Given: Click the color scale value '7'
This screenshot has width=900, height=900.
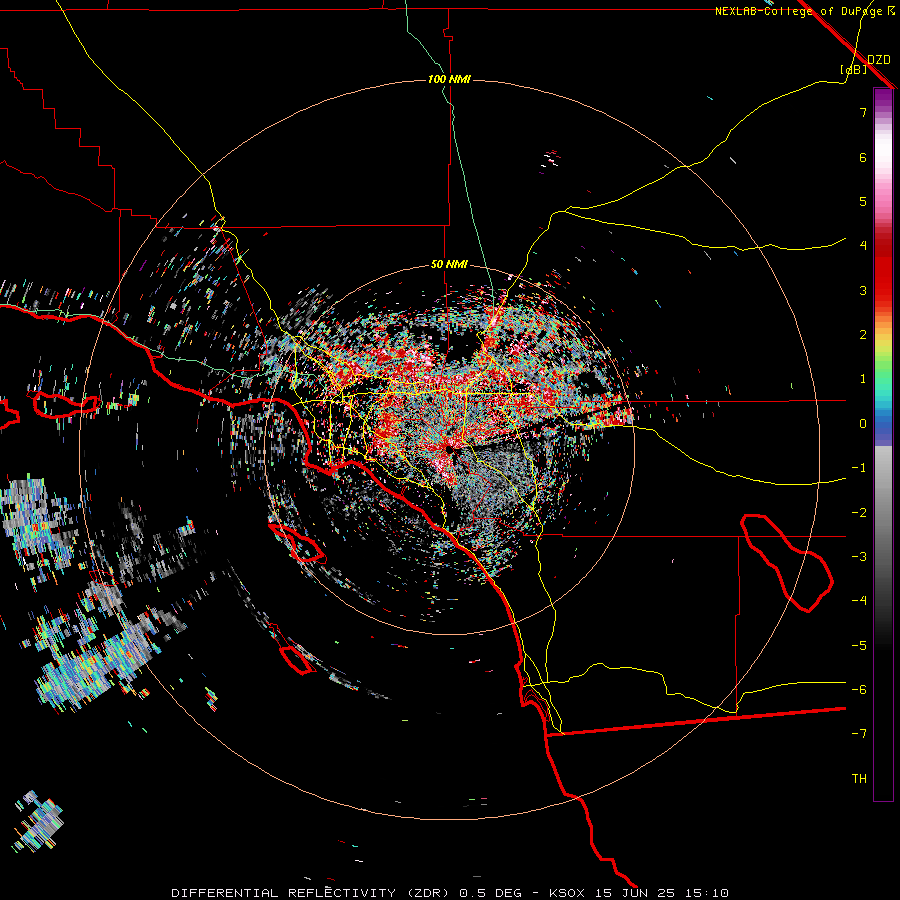Looking at the screenshot, I should pos(863,112).
